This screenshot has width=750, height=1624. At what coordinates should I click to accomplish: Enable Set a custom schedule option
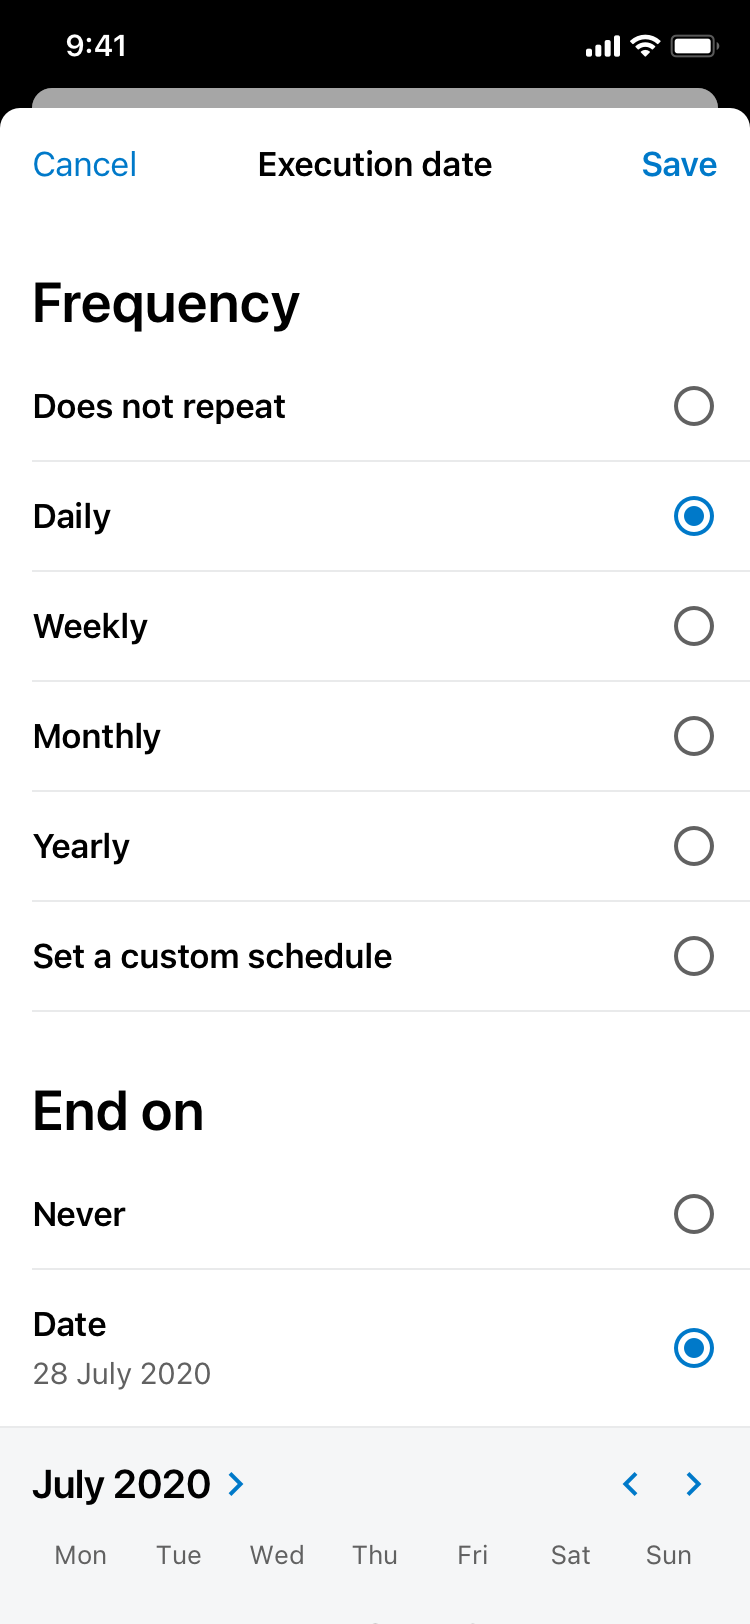pos(693,956)
